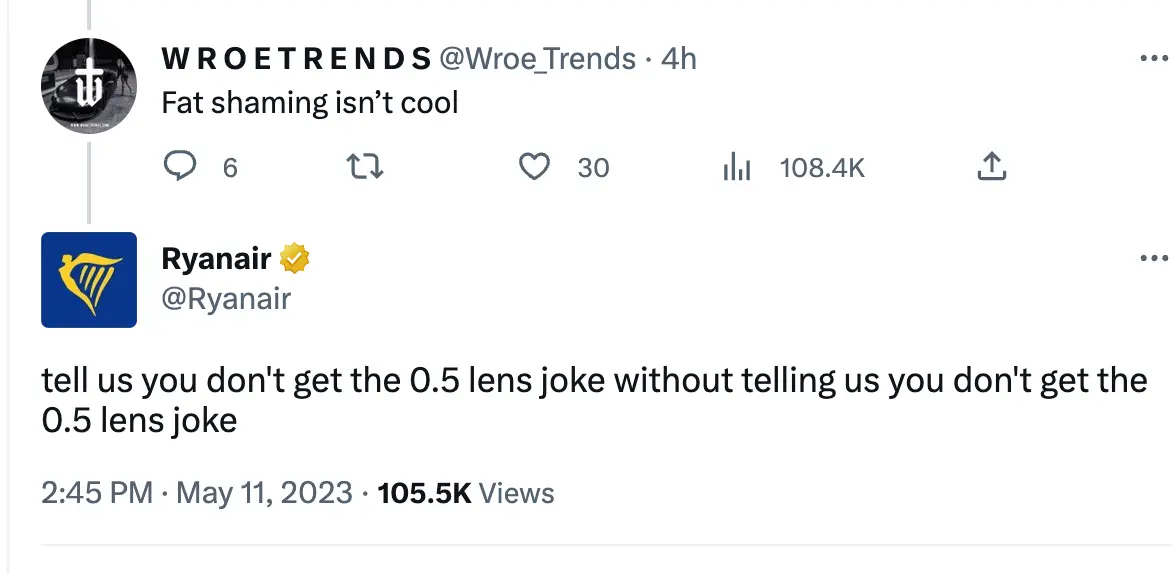Open the WROETRENDS profile avatar
The image size is (1174, 574).
pos(88,87)
